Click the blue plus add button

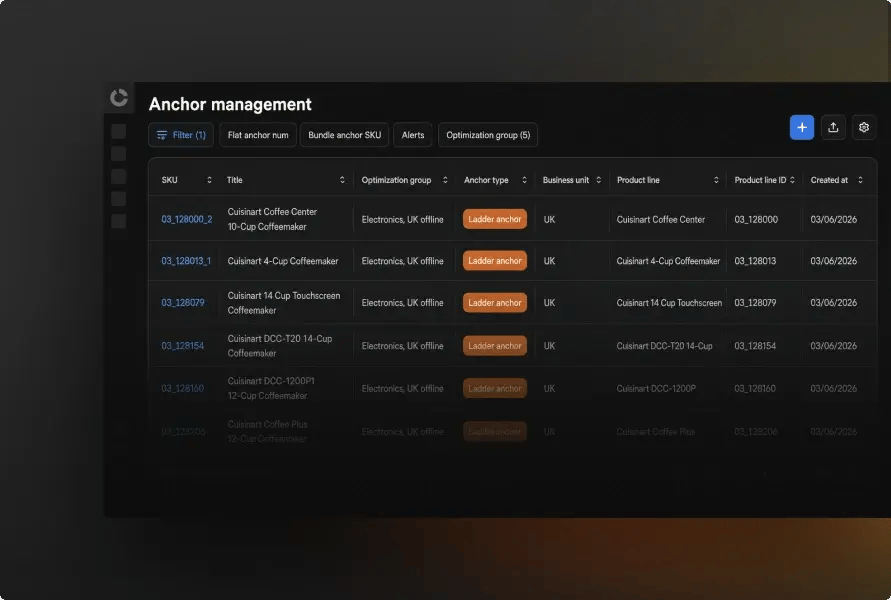click(802, 127)
